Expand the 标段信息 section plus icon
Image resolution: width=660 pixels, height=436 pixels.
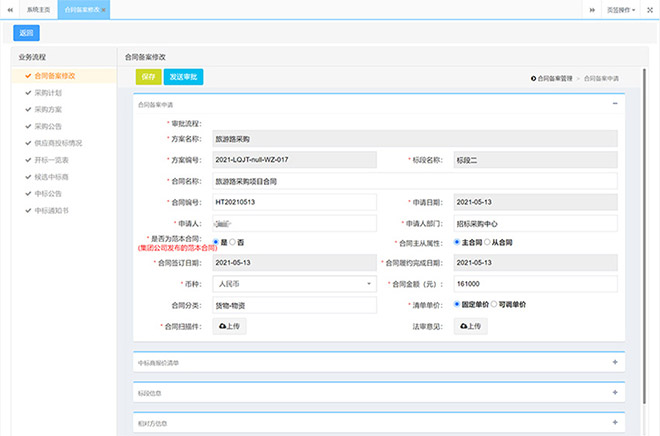coord(615,393)
